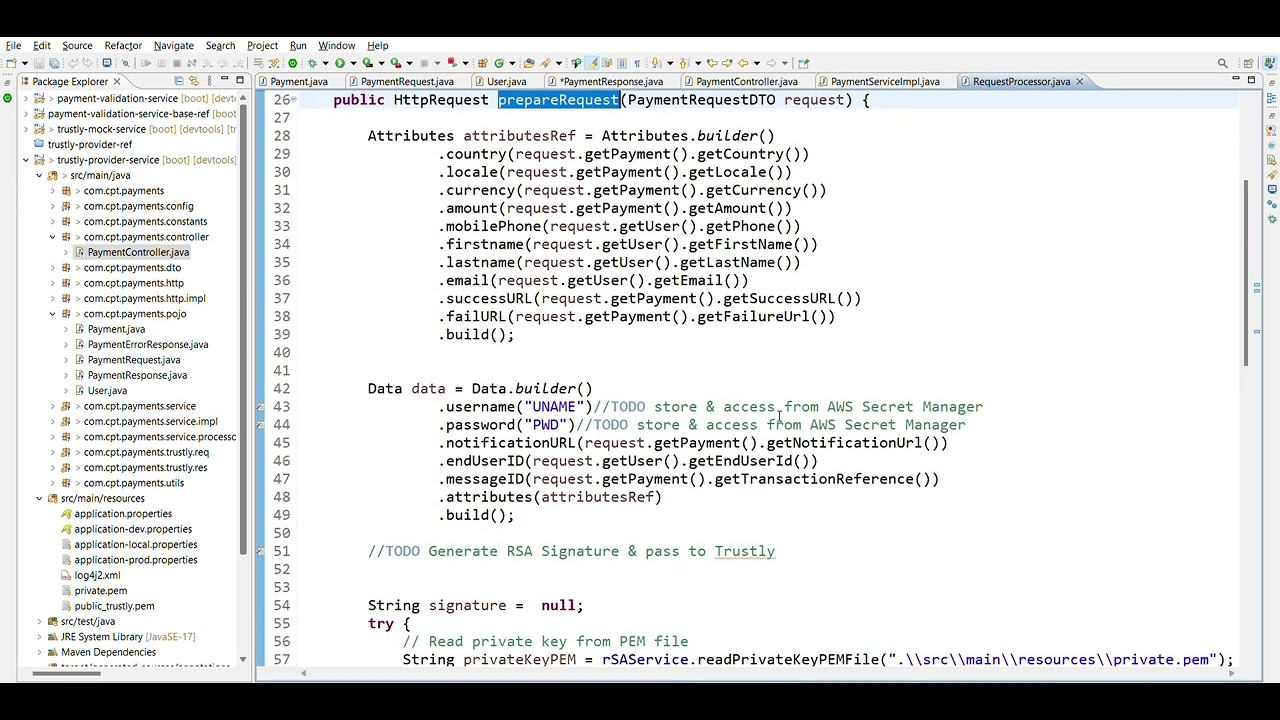This screenshot has width=1280, height=720.
Task: Toggle Show Whitespace Characters icon
Action: pos(637,63)
